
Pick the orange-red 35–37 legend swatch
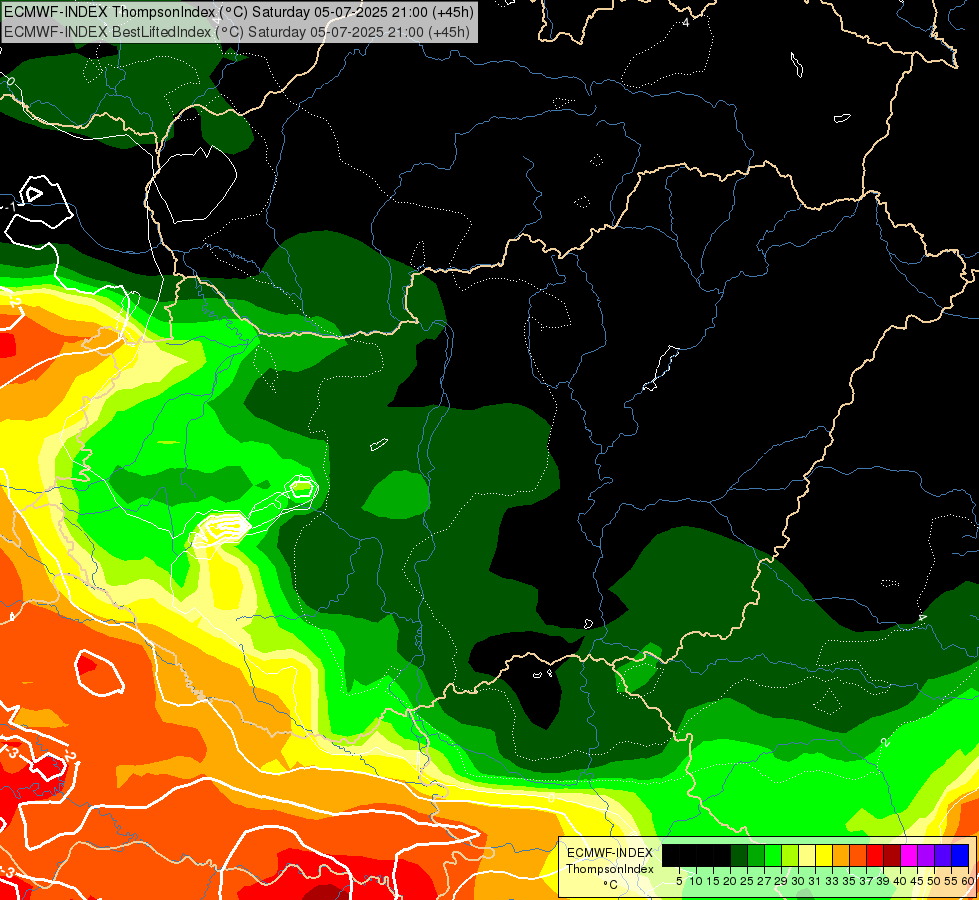pyautogui.click(x=858, y=855)
